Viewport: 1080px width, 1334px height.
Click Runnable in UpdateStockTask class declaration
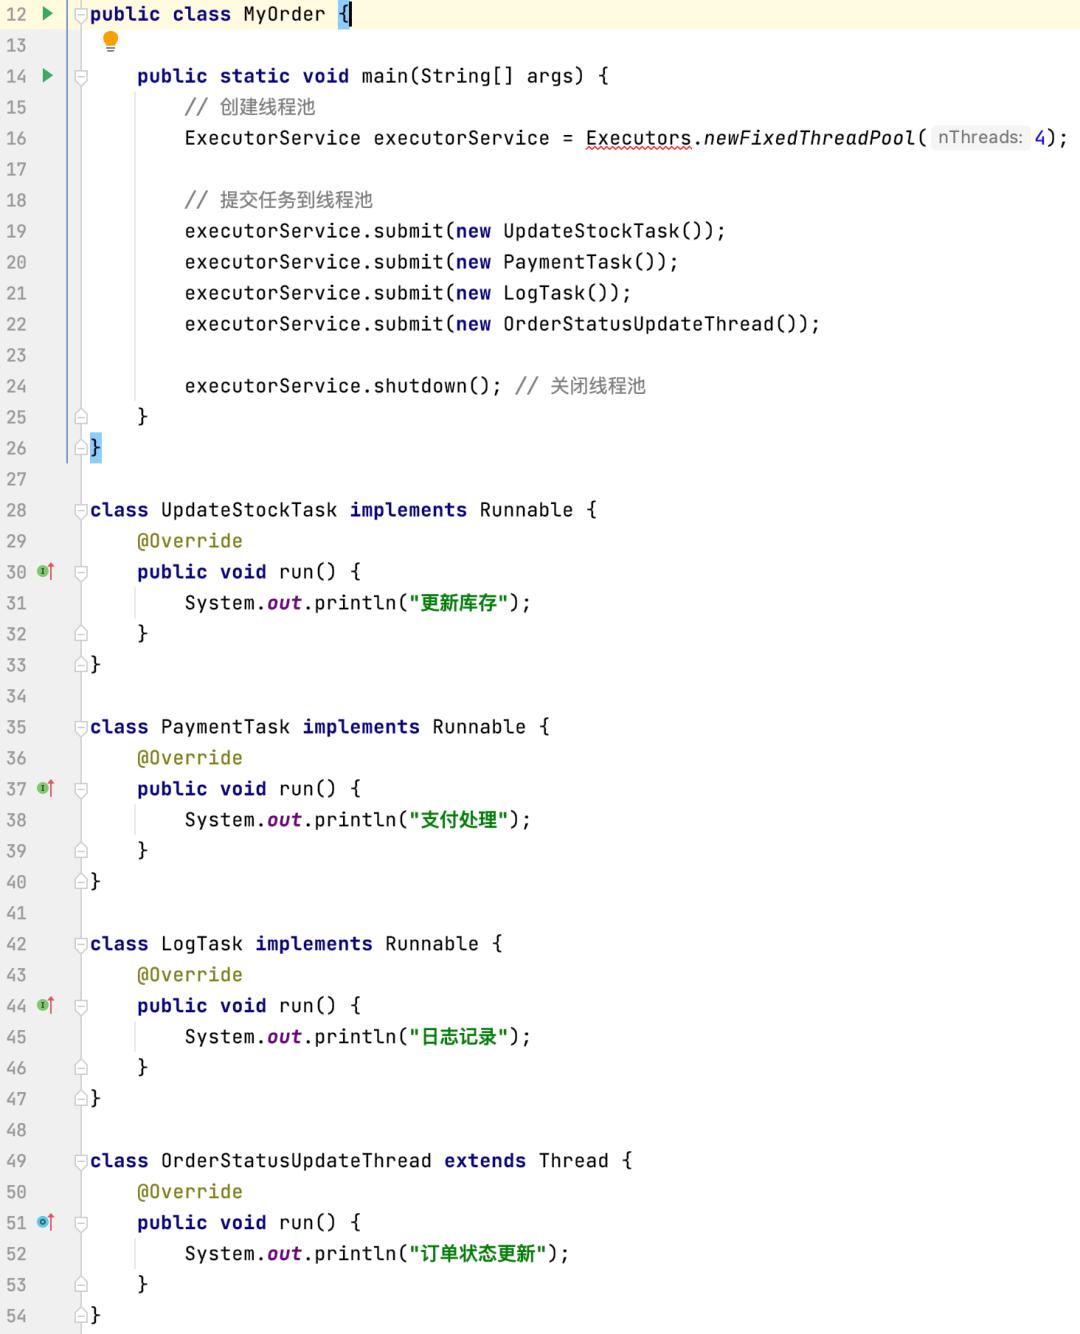(x=526, y=510)
